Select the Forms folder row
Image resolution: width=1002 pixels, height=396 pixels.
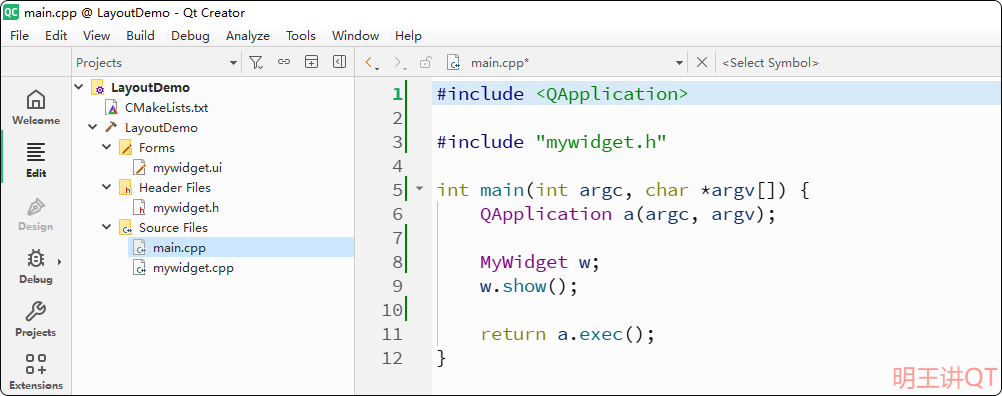tap(157, 148)
